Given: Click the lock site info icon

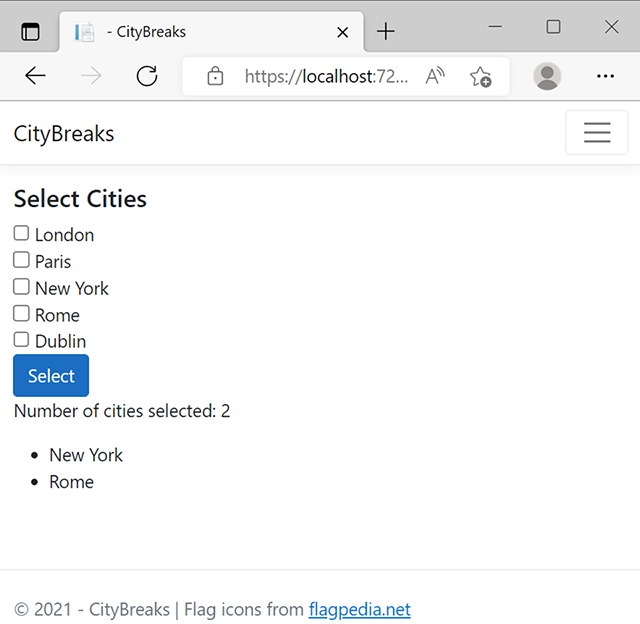Looking at the screenshot, I should (215, 76).
